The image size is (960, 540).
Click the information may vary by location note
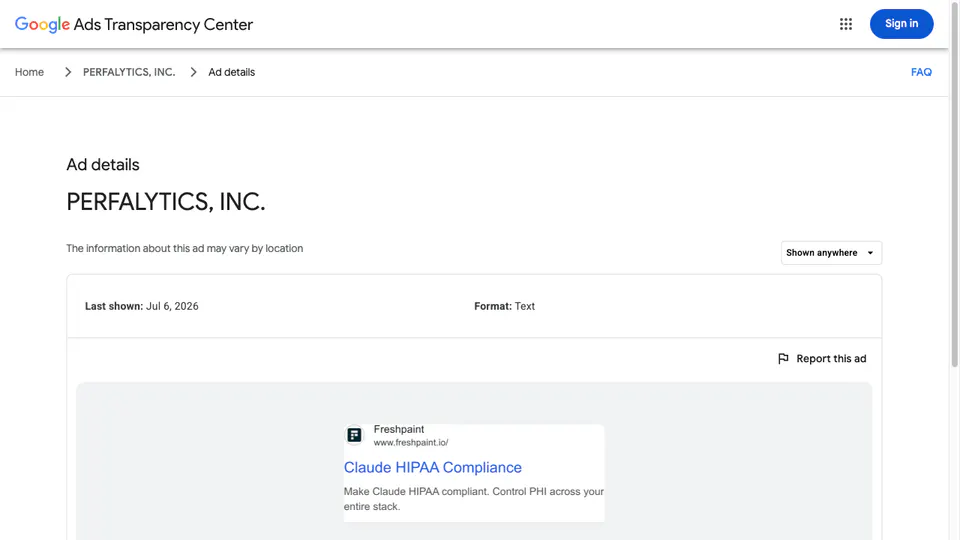coord(185,249)
